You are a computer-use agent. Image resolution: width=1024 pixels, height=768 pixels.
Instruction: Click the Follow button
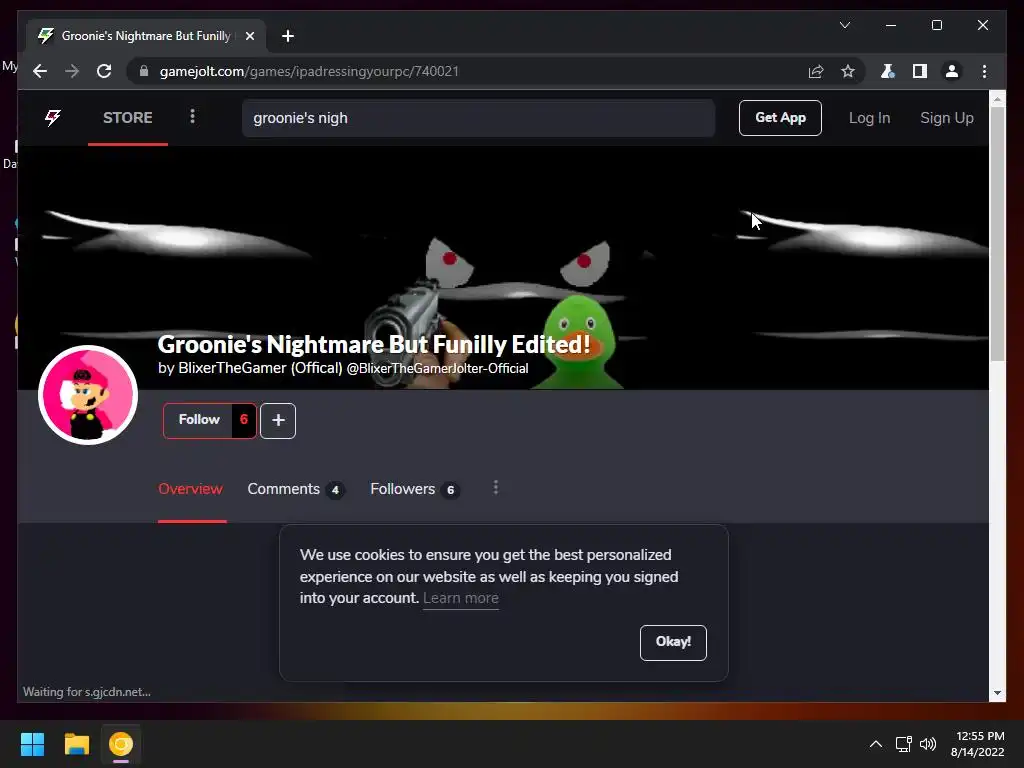coord(199,420)
